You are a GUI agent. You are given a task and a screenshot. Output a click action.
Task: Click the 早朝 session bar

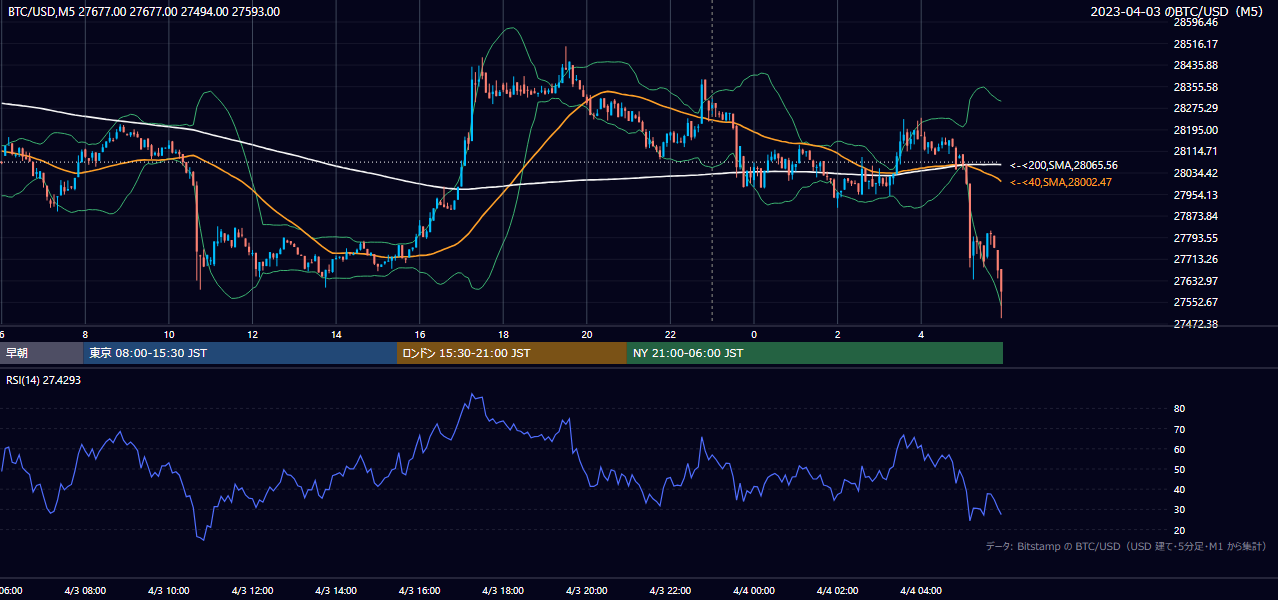pyautogui.click(x=41, y=353)
